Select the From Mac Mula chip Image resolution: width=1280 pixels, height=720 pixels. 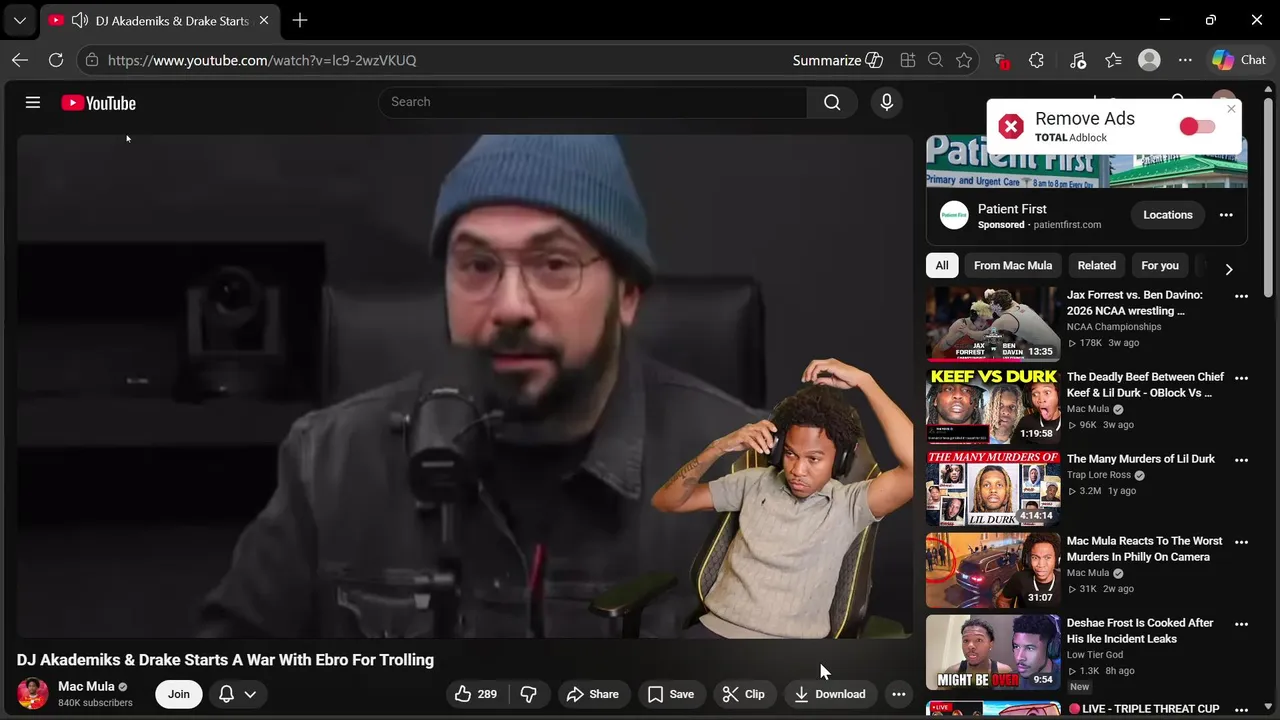1013,265
